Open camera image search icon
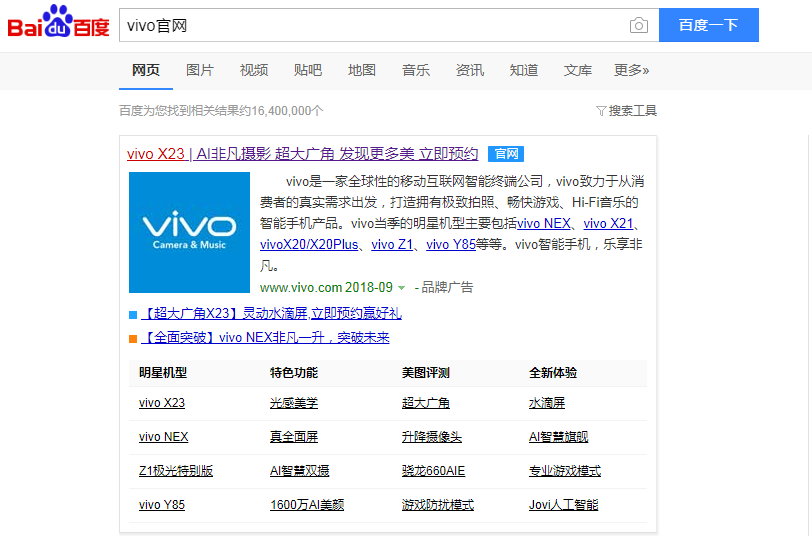 pyautogui.click(x=639, y=25)
